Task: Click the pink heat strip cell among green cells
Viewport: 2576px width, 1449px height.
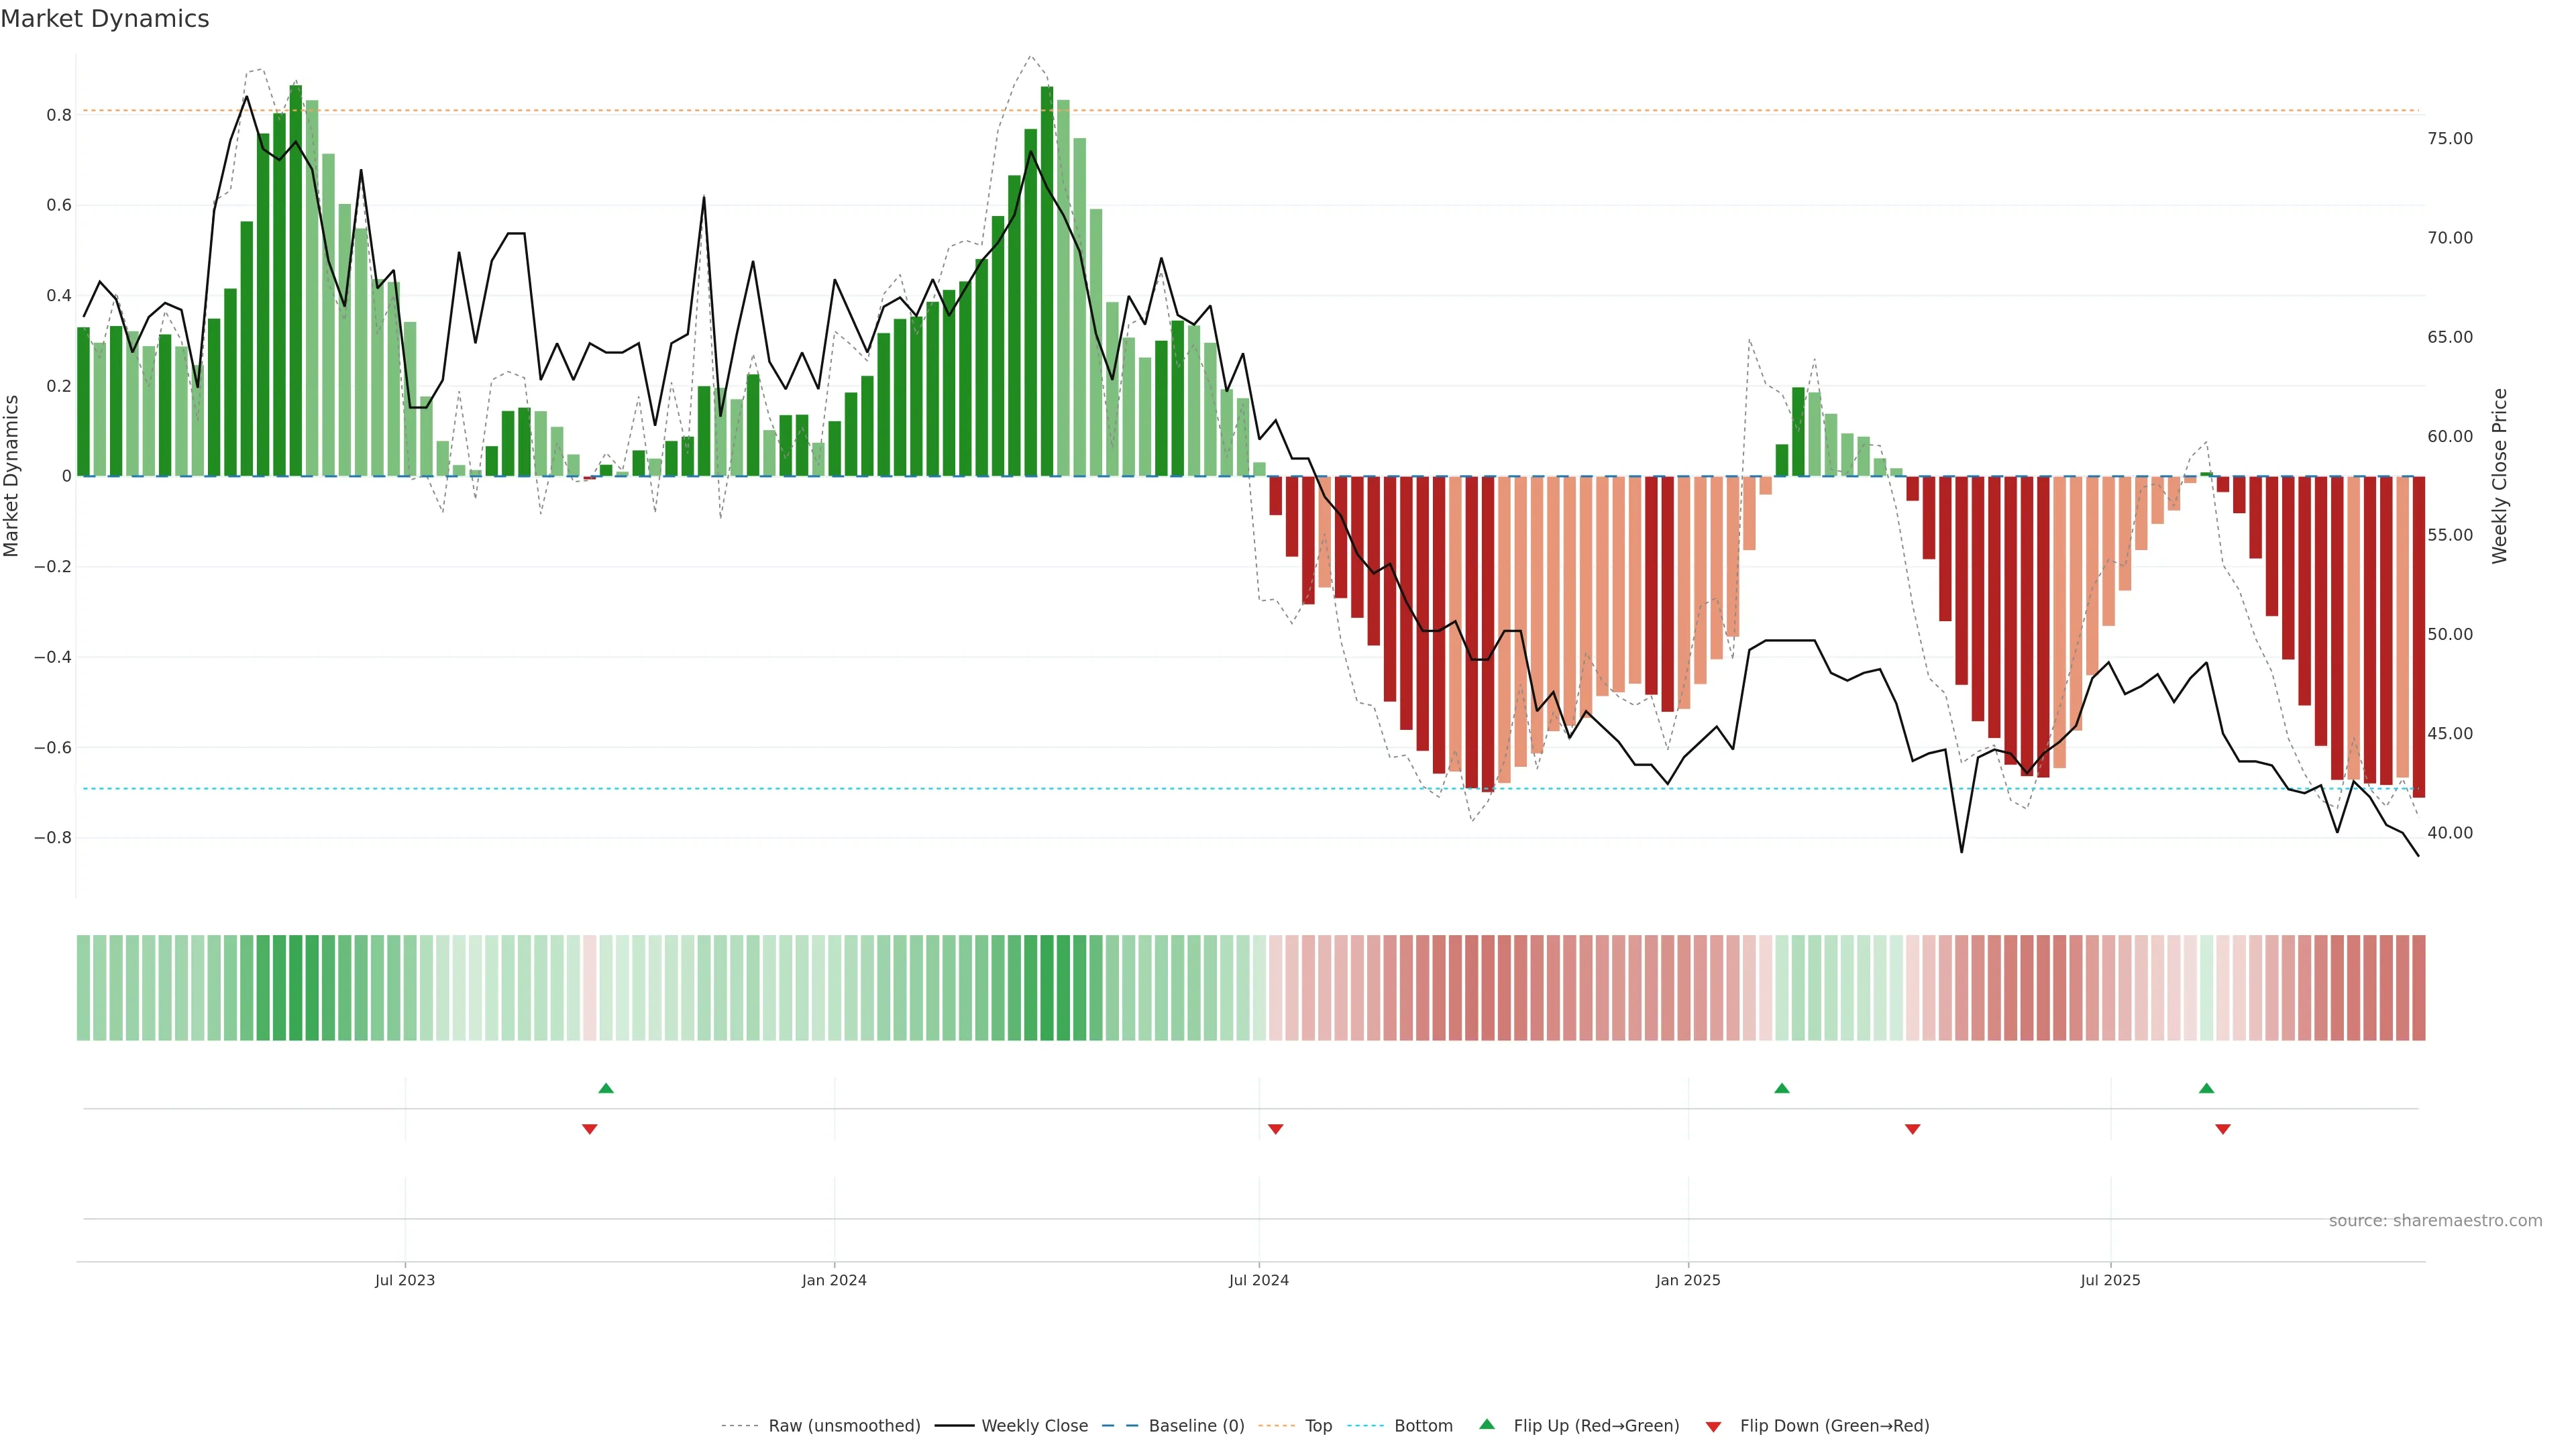Action: point(590,988)
